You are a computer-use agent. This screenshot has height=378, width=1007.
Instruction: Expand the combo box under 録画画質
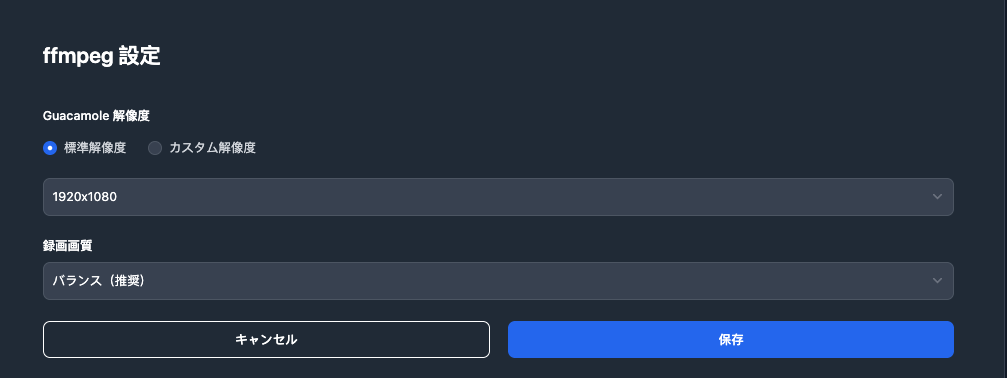pyautogui.click(x=498, y=280)
